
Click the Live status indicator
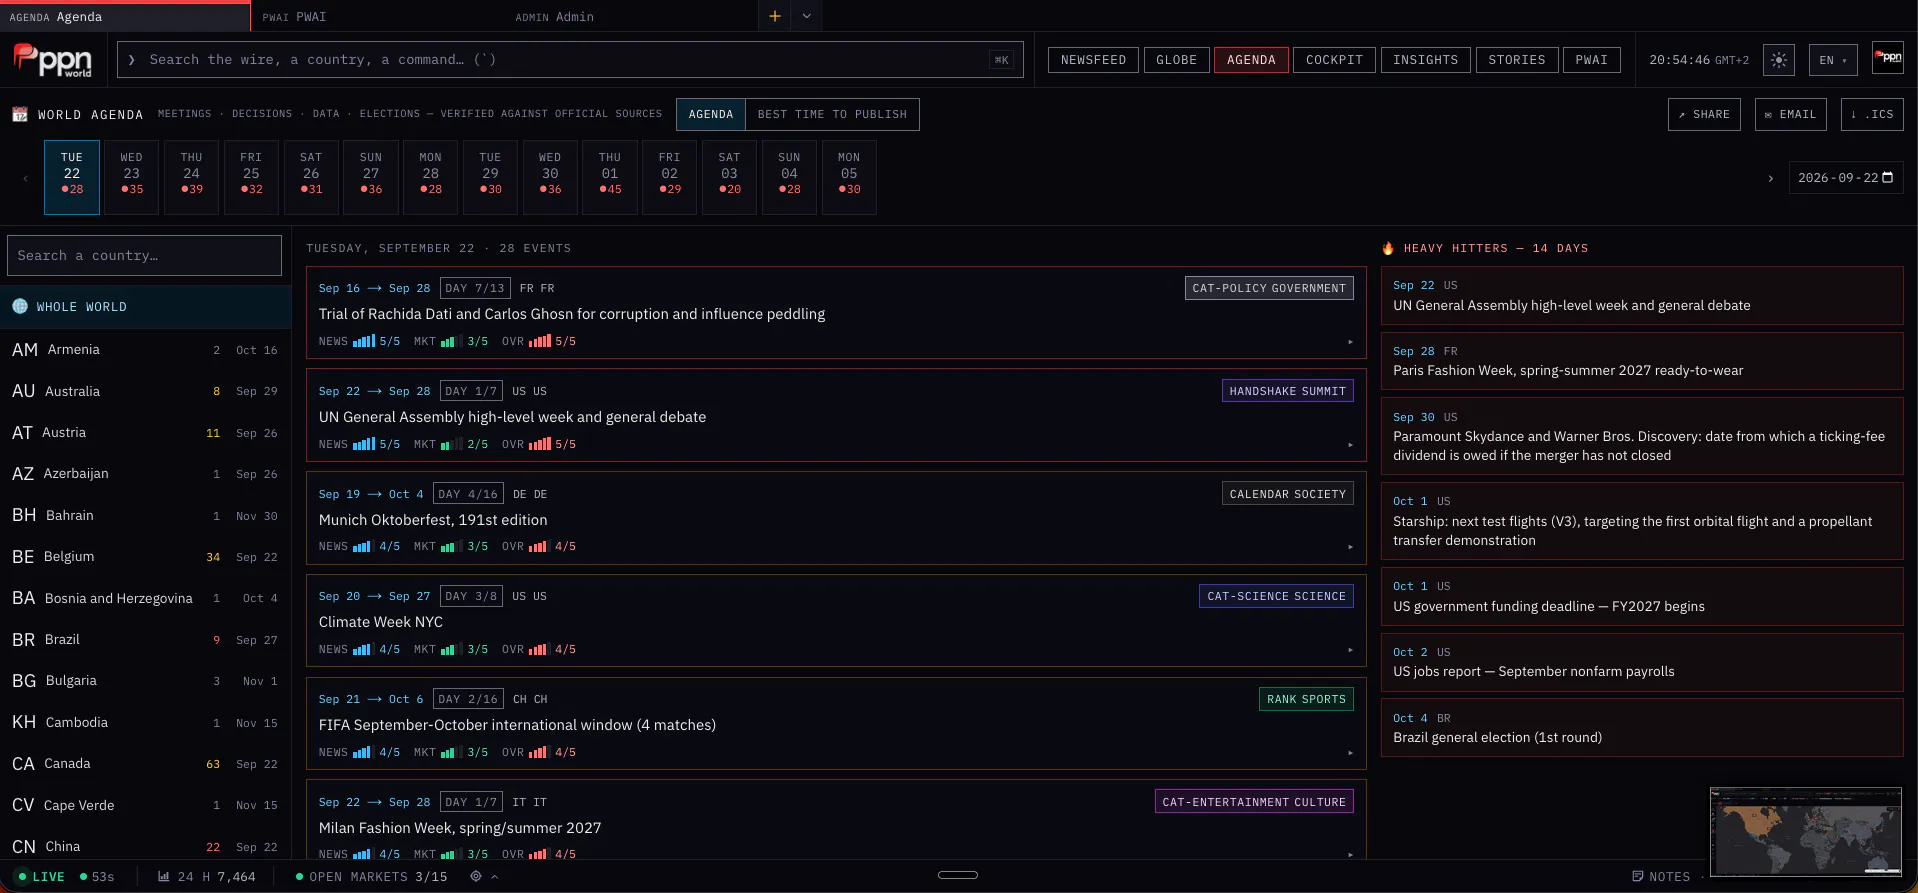click(x=41, y=877)
